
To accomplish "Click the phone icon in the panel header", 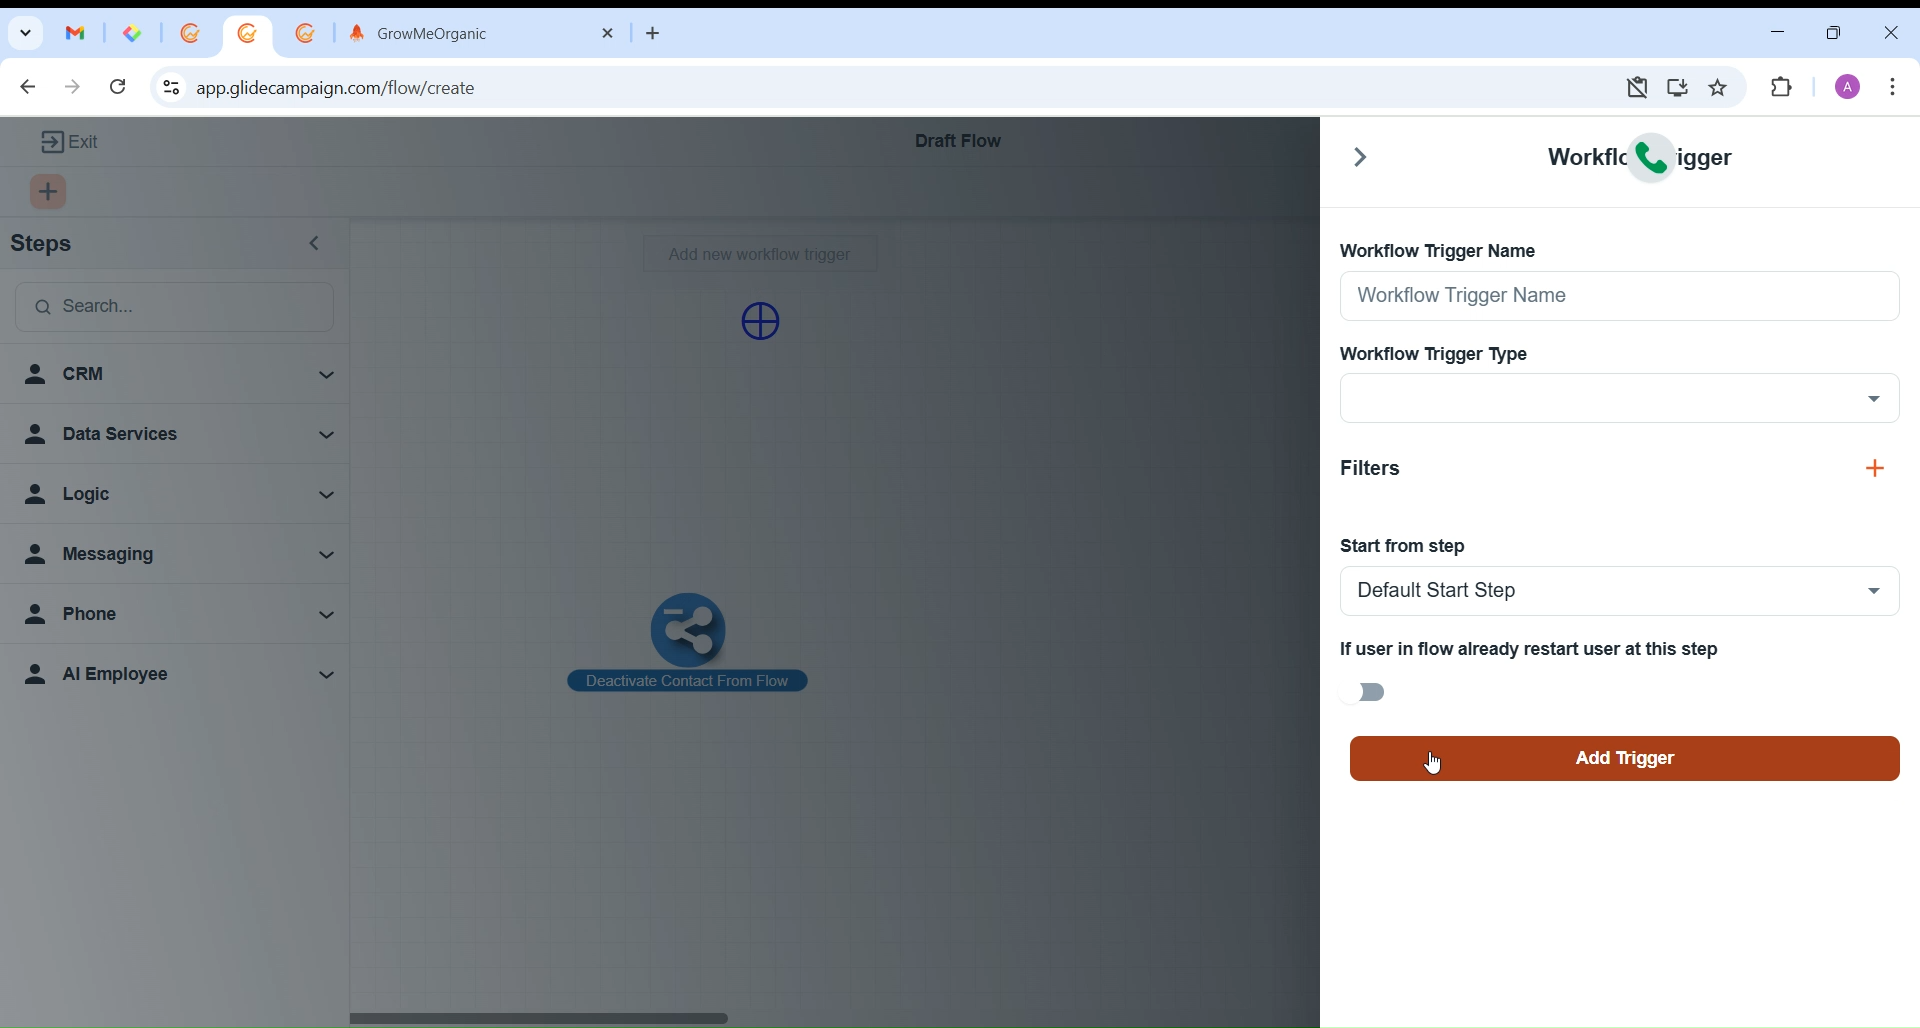I will pyautogui.click(x=1653, y=158).
